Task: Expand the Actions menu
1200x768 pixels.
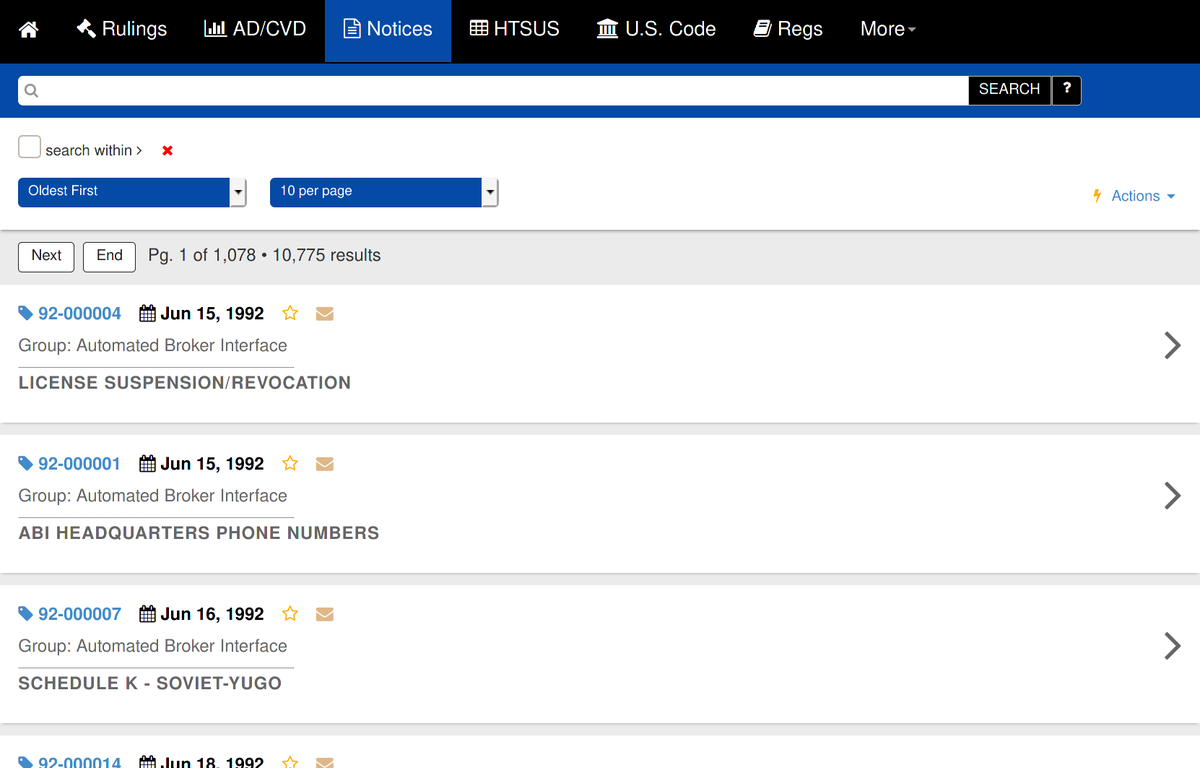Action: pos(1134,196)
